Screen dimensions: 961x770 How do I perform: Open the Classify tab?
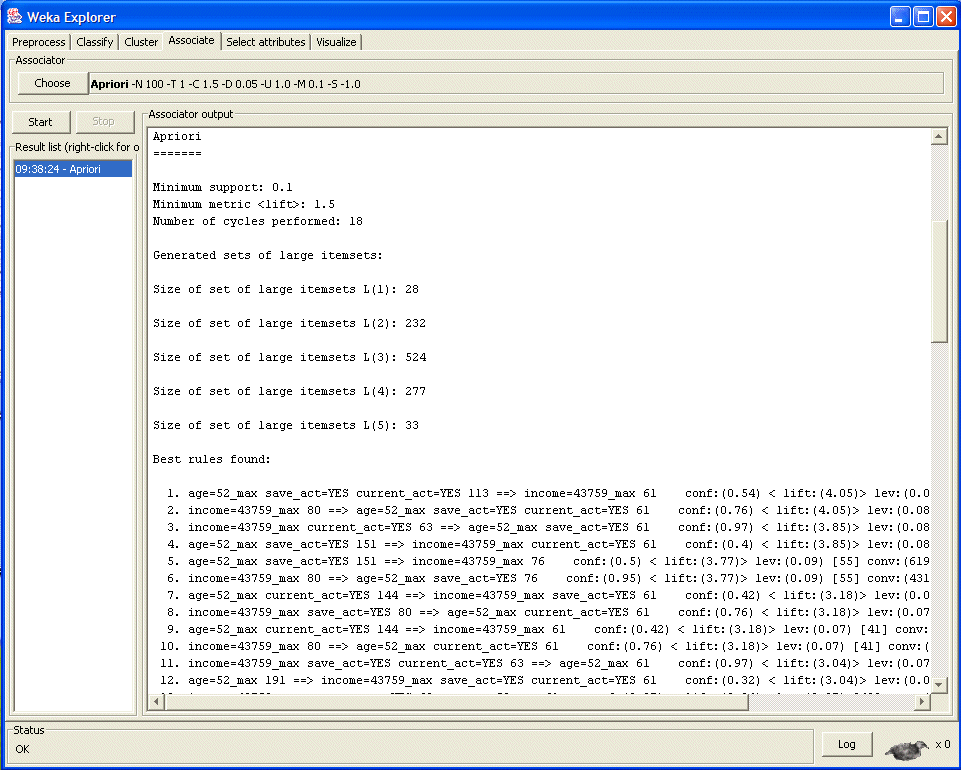click(95, 42)
